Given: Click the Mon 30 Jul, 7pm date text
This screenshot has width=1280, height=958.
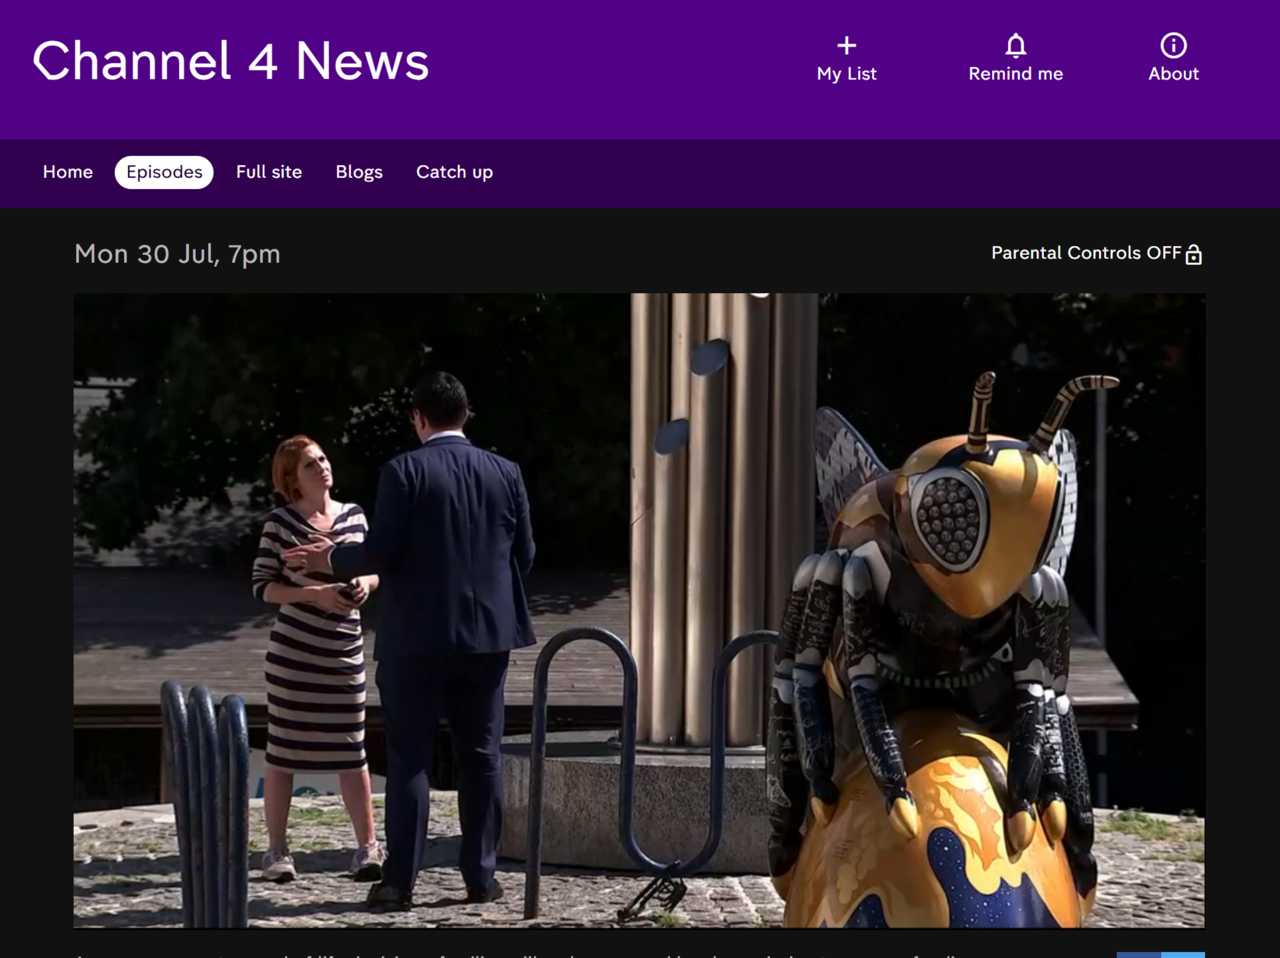Looking at the screenshot, I should (177, 254).
